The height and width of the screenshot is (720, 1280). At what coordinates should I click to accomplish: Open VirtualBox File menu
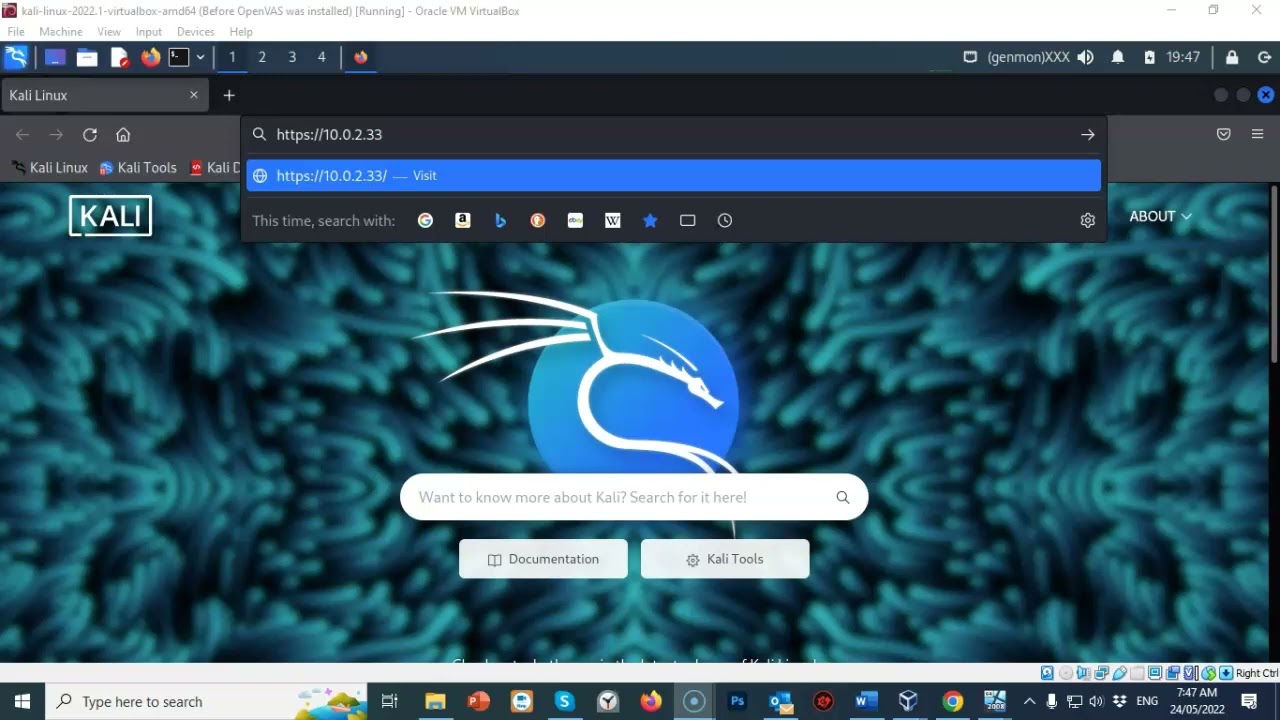click(16, 32)
